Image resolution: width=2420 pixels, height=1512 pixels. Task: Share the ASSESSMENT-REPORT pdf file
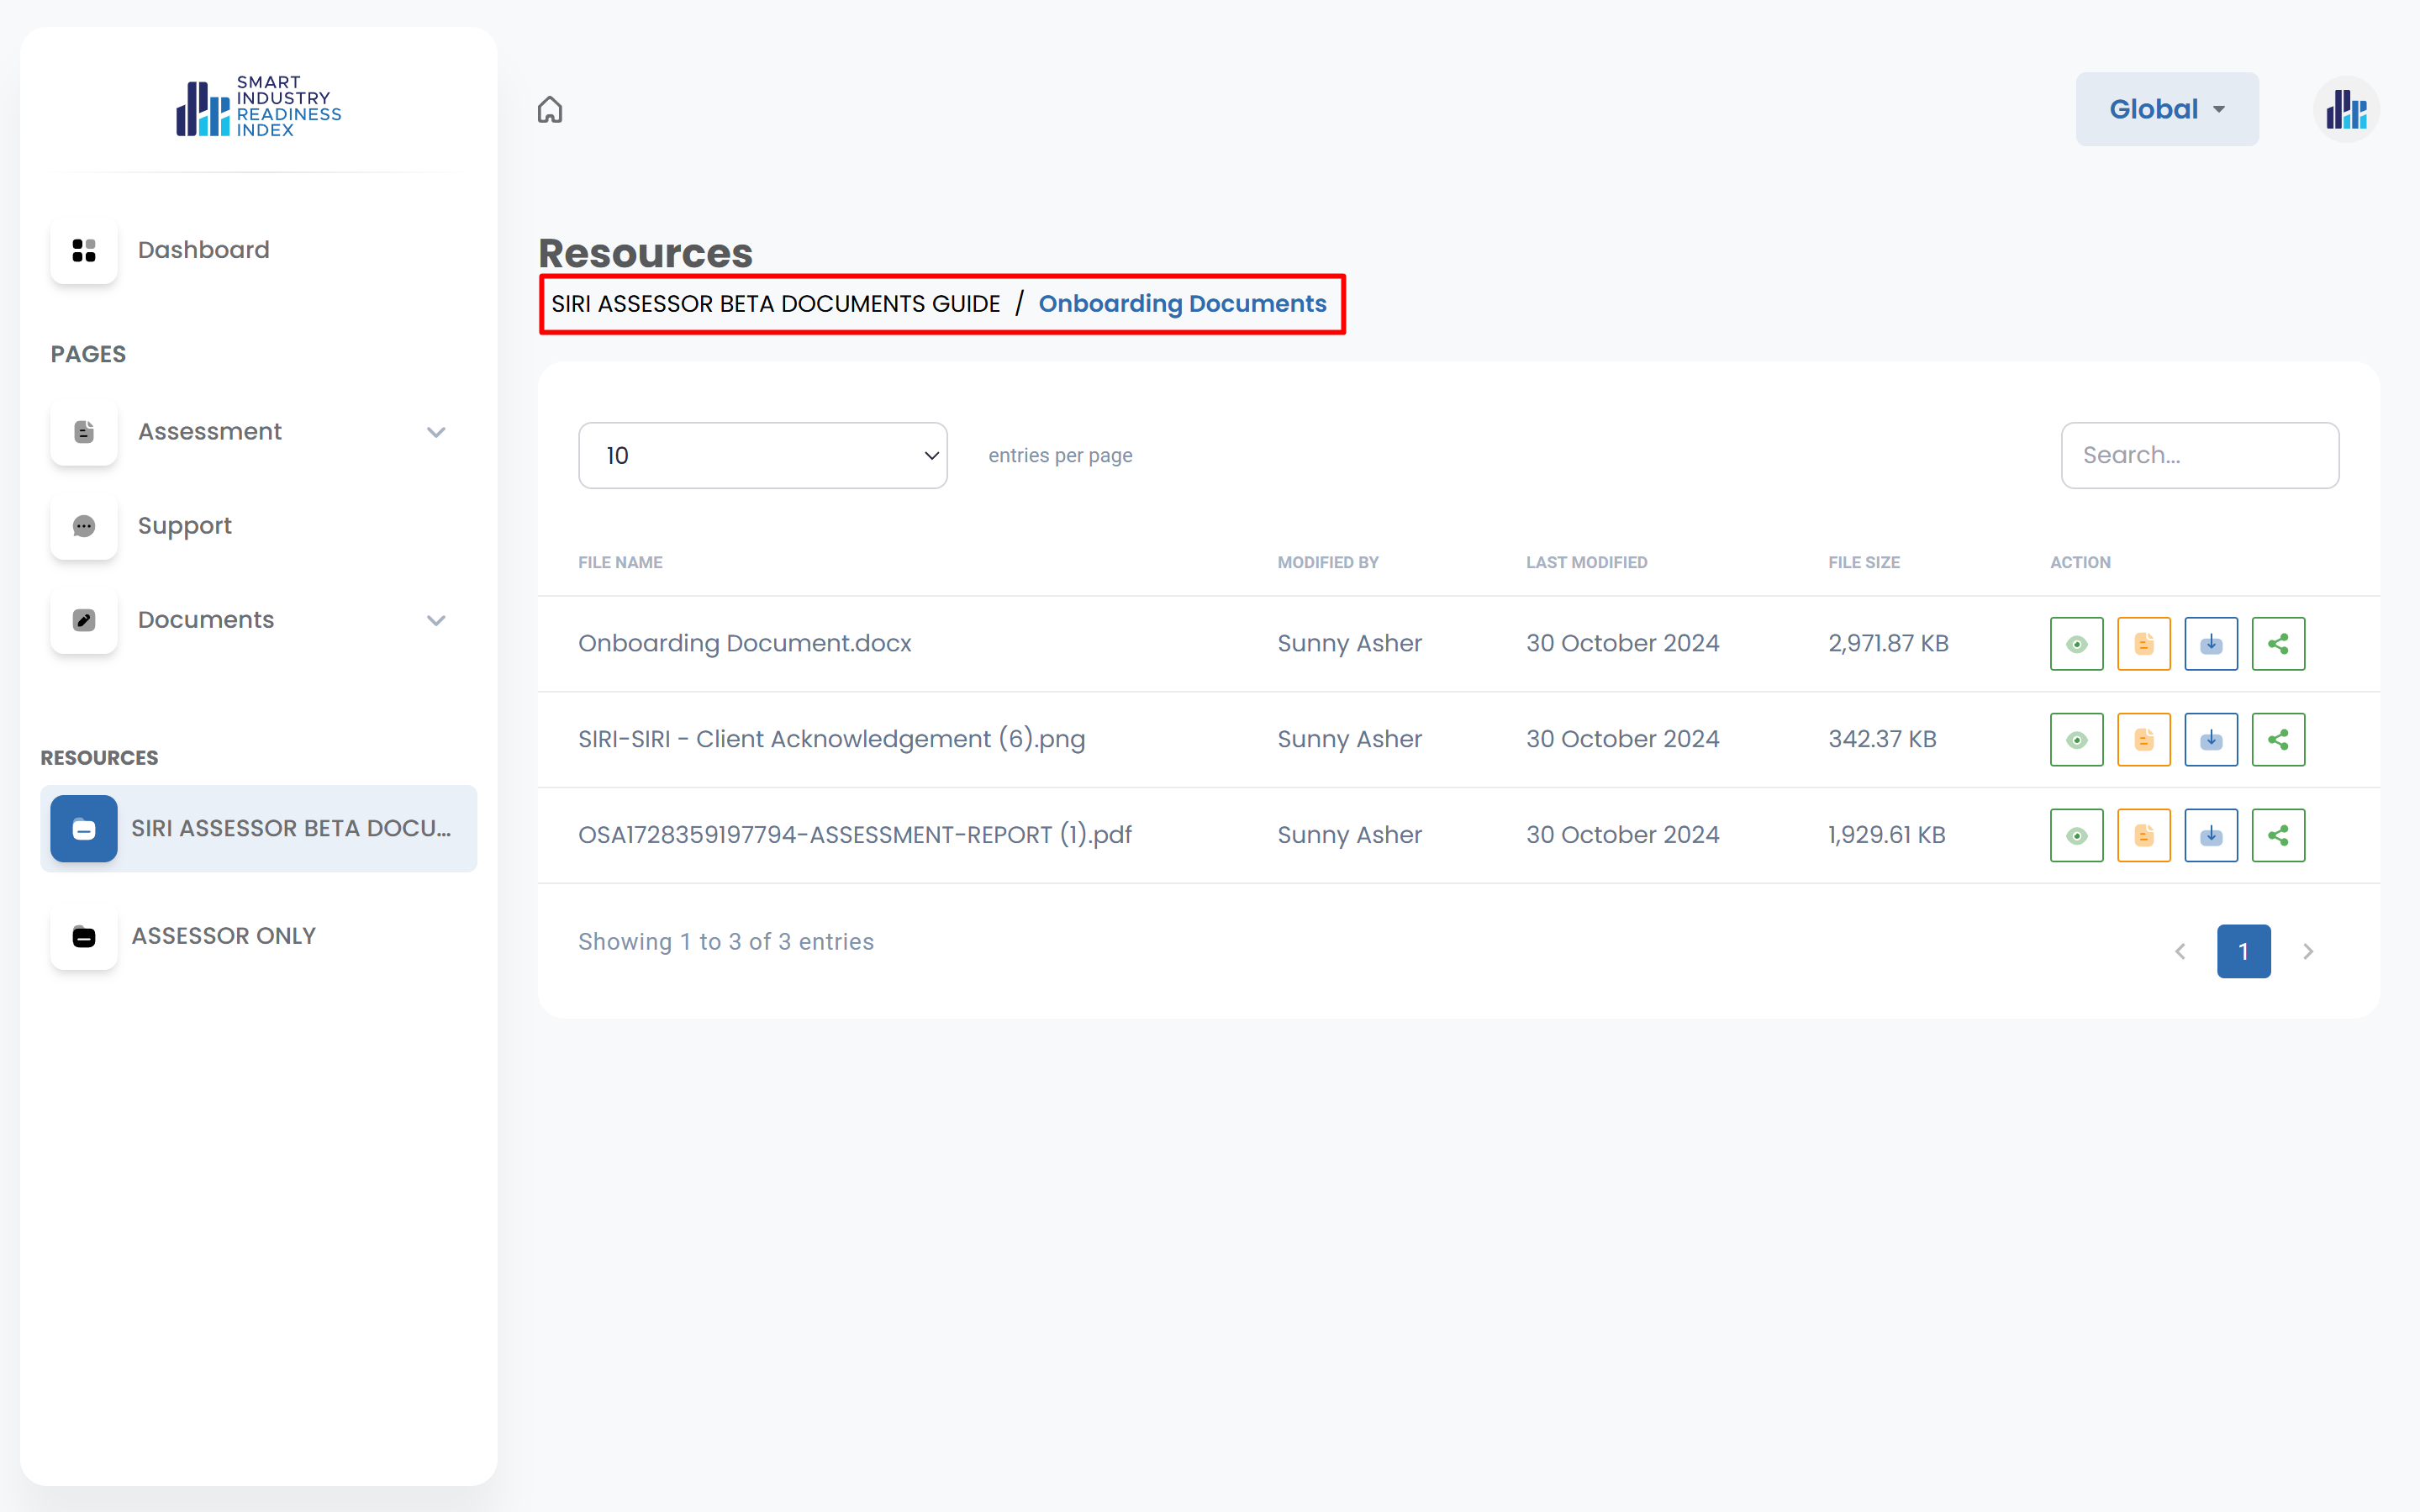click(x=2277, y=835)
